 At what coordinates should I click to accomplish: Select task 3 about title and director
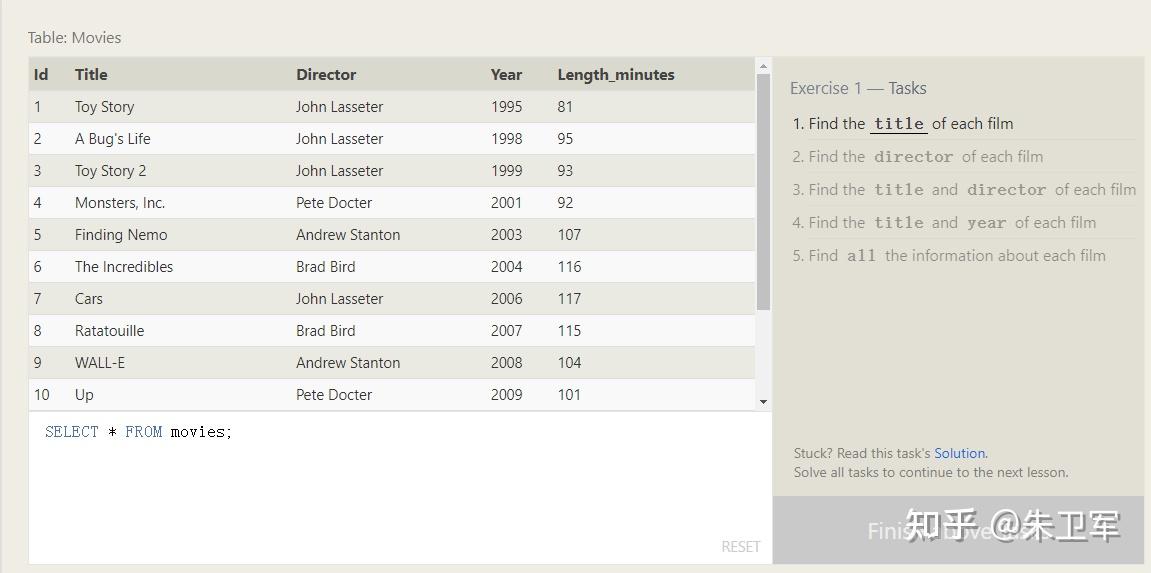point(964,190)
